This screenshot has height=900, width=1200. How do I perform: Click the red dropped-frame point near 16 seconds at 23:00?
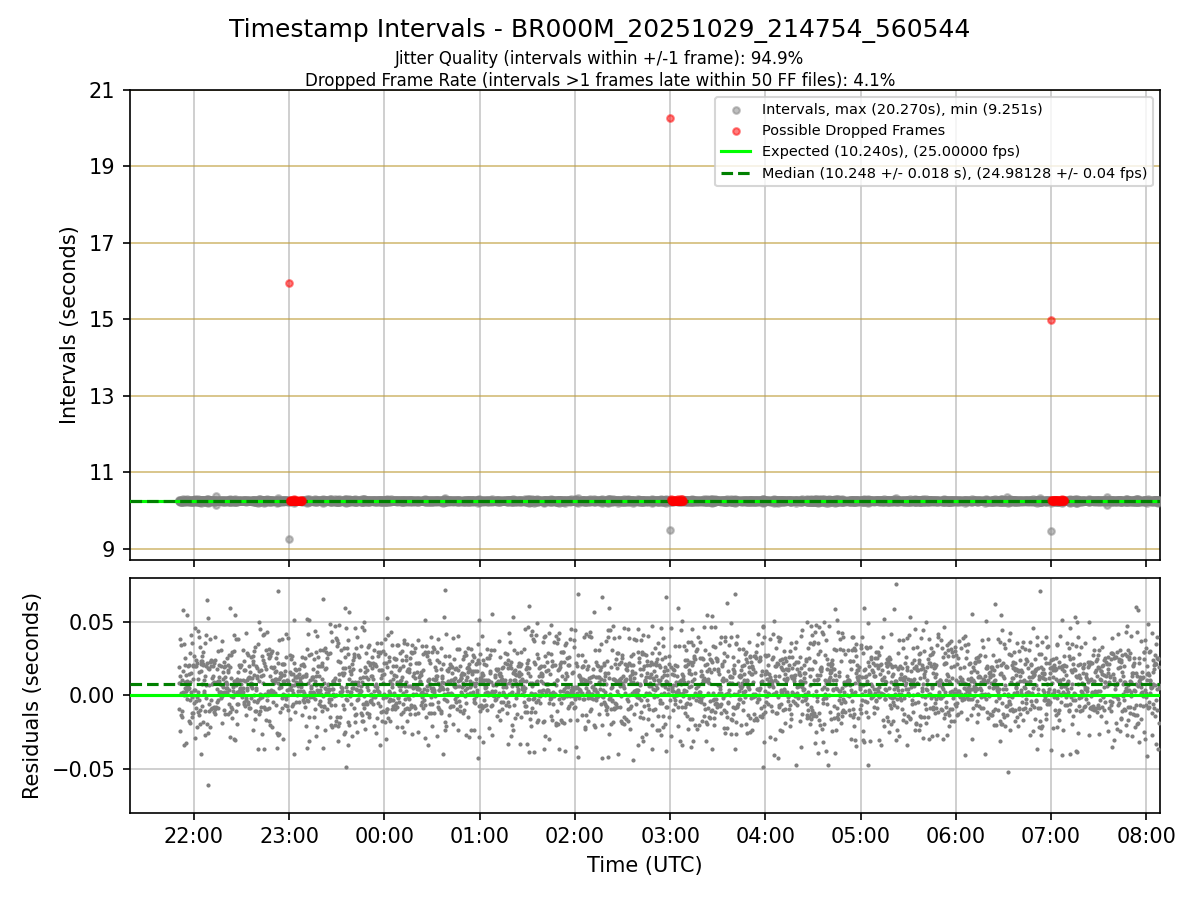tap(289, 283)
